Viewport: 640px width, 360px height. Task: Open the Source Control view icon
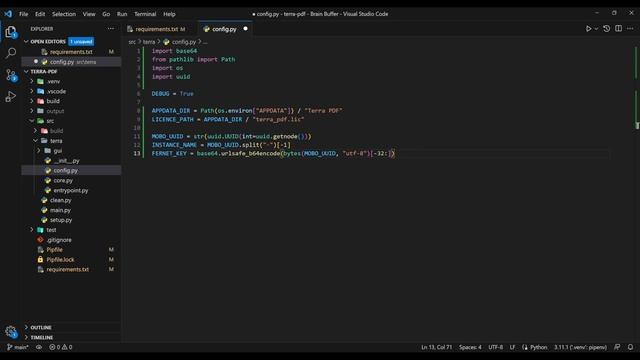11,75
